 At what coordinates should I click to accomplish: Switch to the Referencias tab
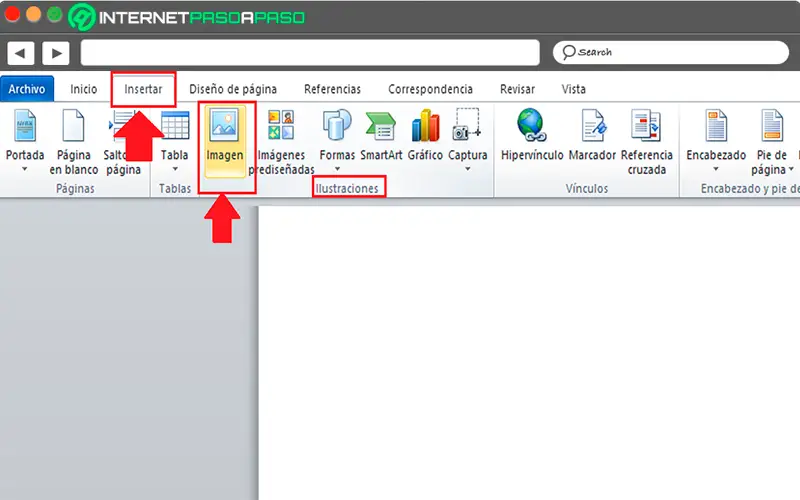[x=333, y=89]
